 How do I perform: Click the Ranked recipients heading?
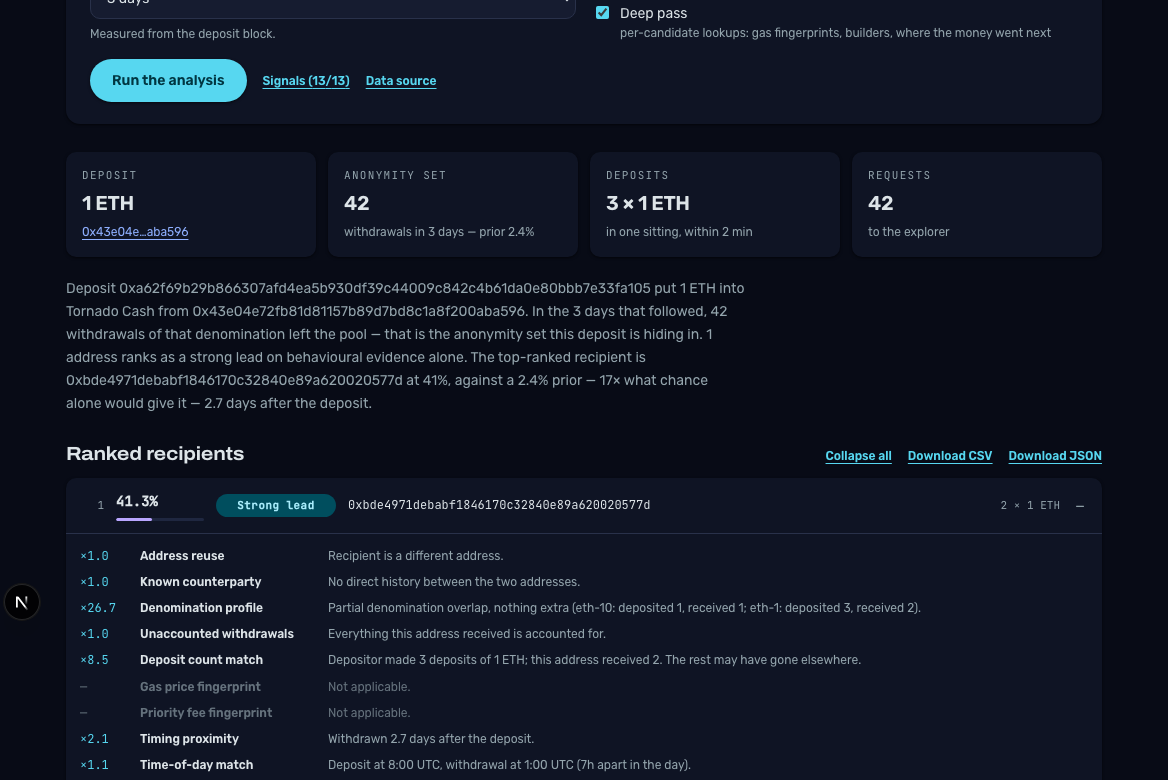click(x=155, y=454)
